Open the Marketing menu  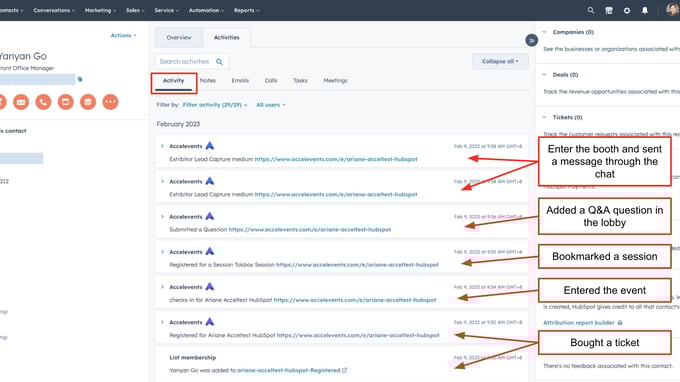click(x=100, y=10)
